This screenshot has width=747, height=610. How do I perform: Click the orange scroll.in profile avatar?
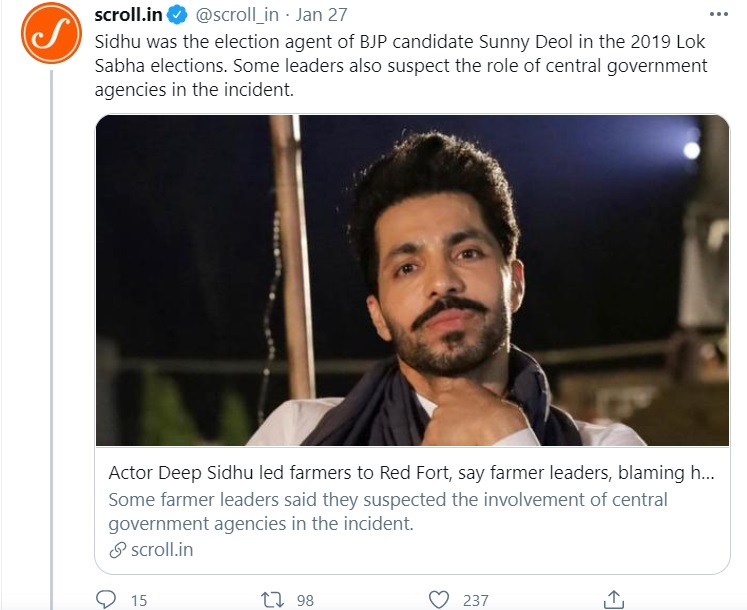(x=50, y=32)
